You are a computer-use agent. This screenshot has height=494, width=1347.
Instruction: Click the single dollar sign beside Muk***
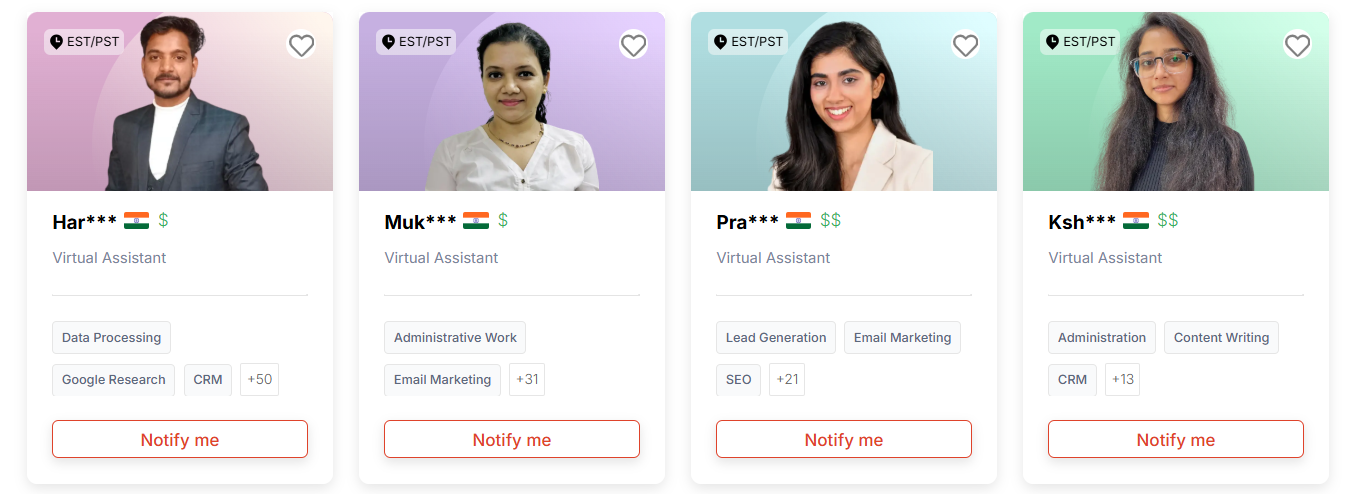pyautogui.click(x=503, y=220)
